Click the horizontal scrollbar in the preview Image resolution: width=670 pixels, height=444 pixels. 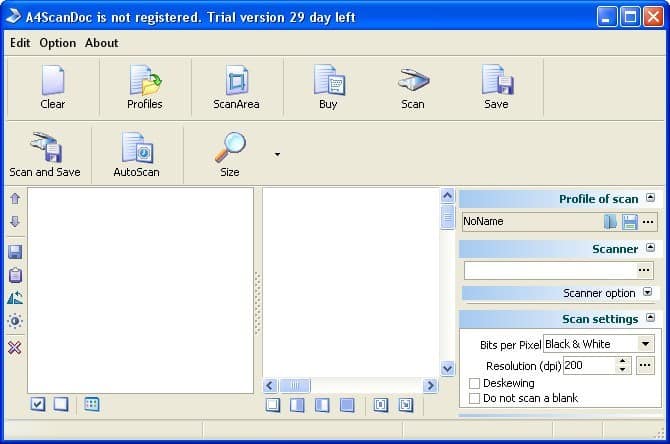coord(350,386)
